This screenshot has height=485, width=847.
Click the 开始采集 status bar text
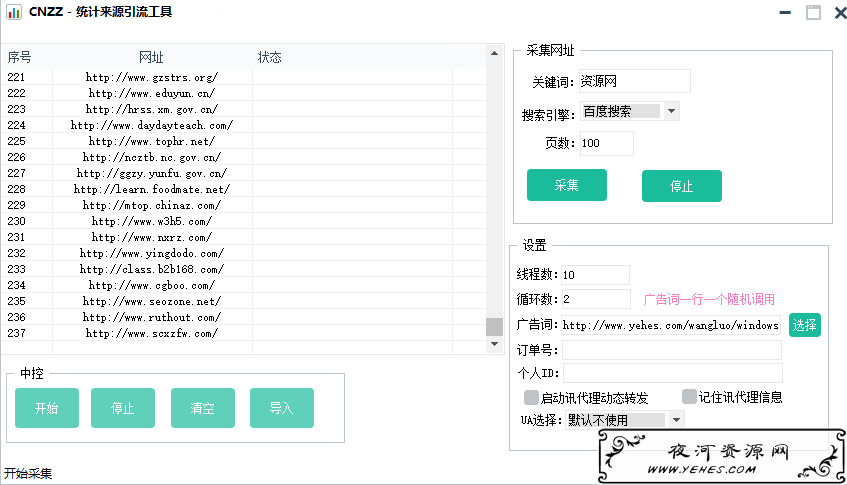28,474
